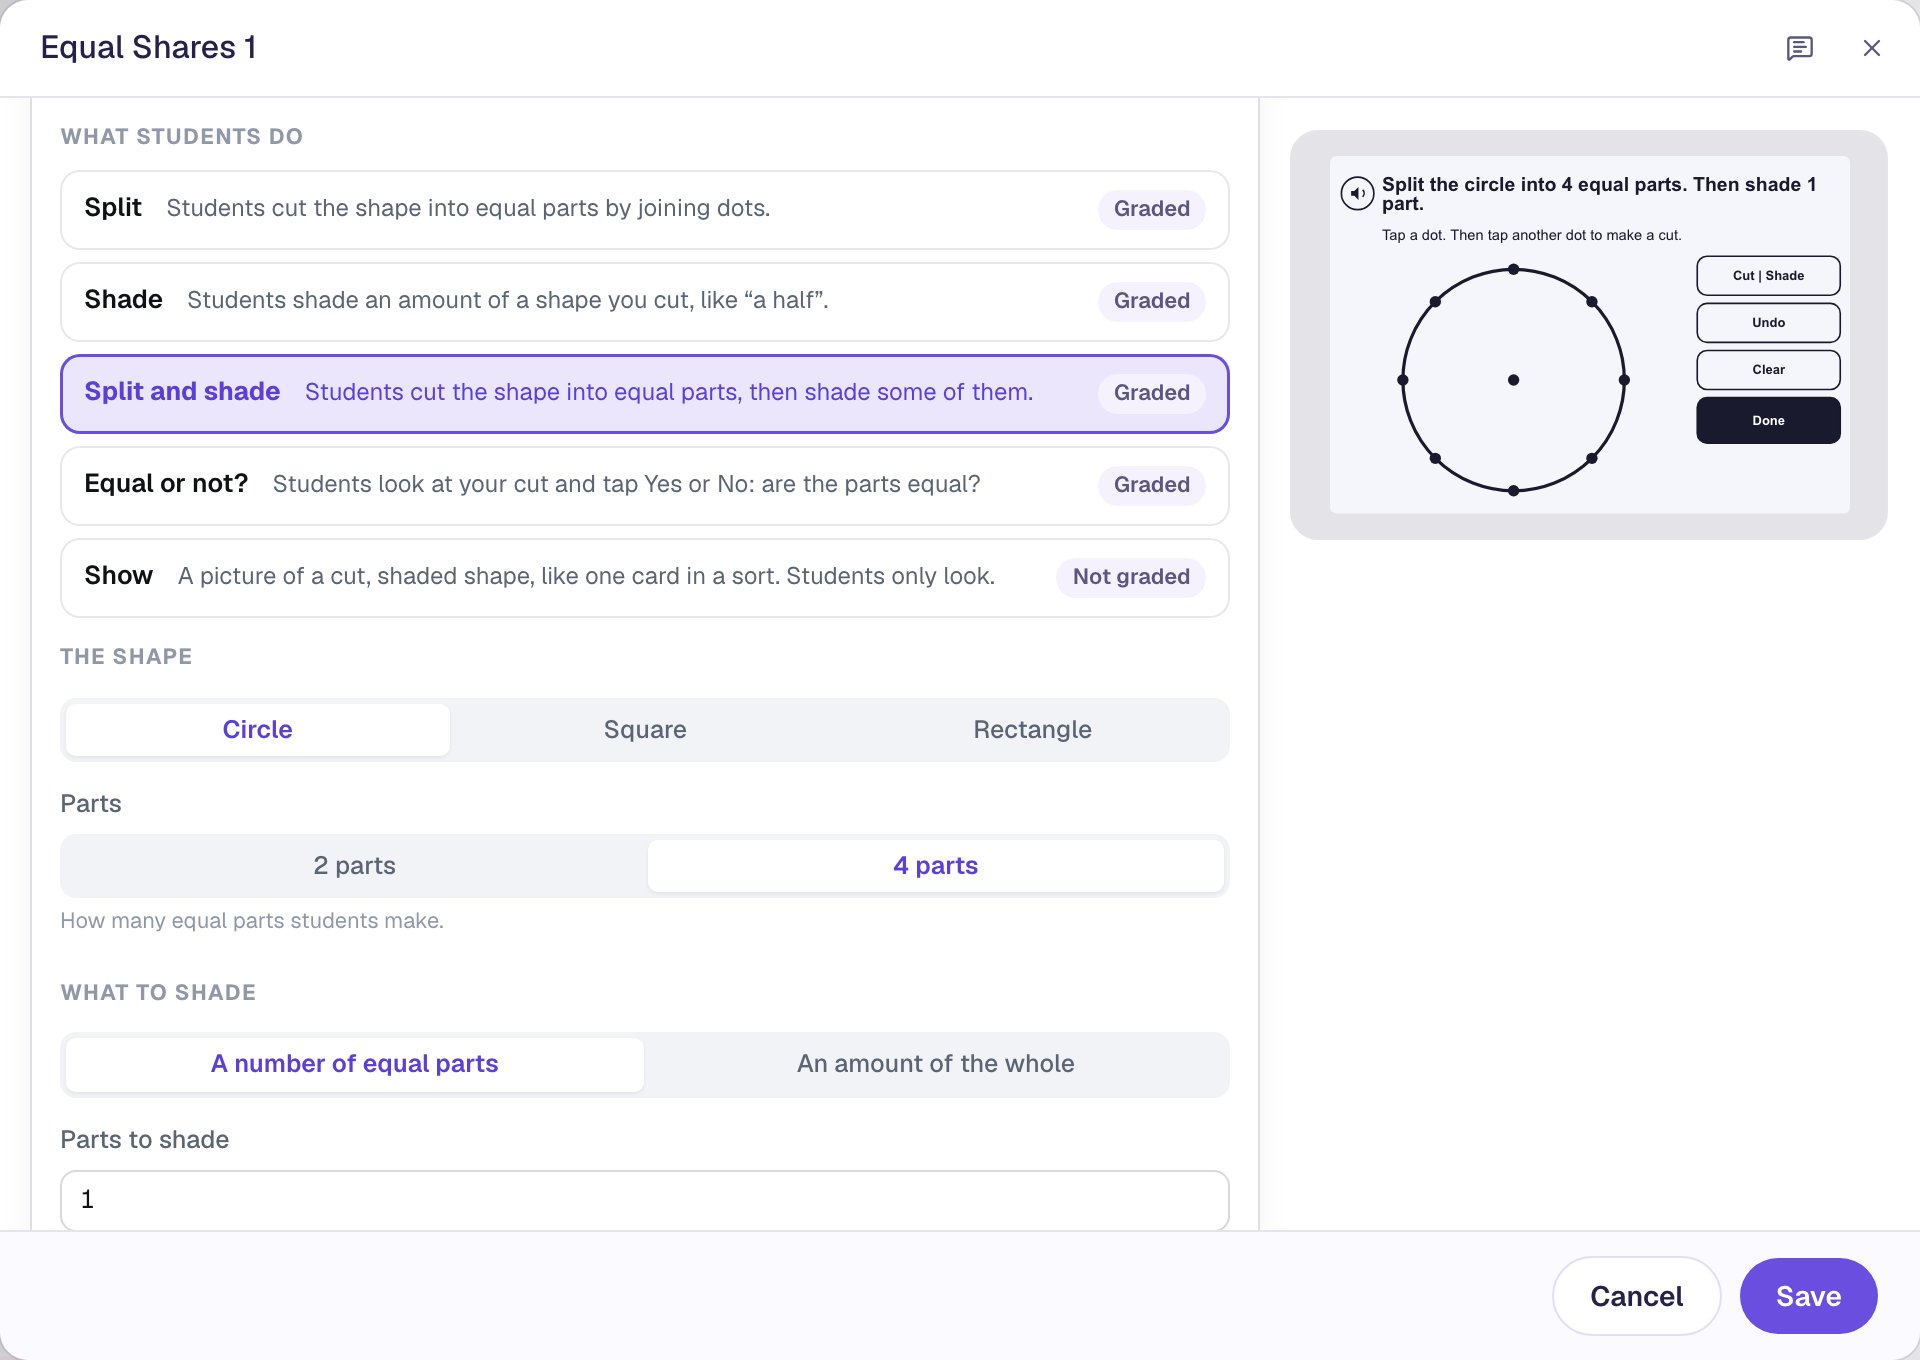
Task: Click Undo in the preview
Action: [x=1768, y=323]
